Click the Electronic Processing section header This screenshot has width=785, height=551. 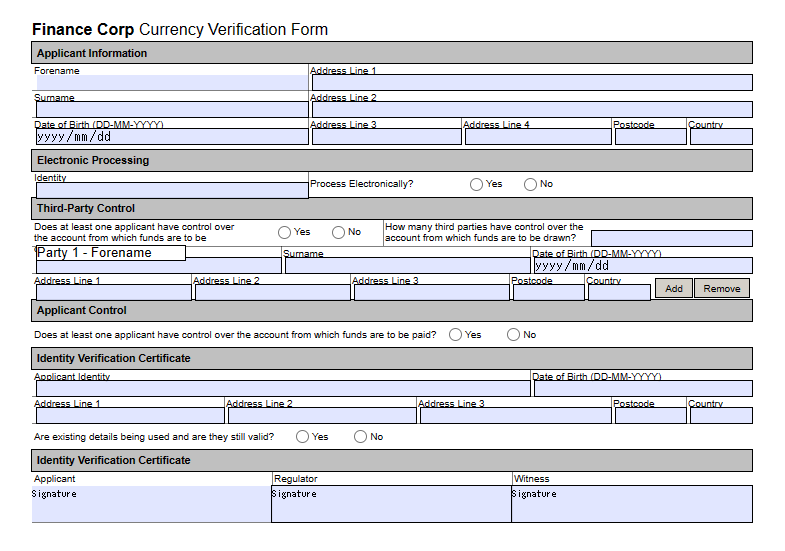coord(392,160)
